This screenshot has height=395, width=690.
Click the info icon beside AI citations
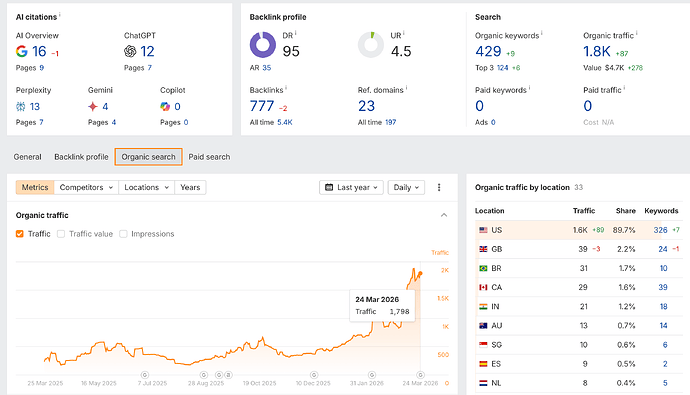60,15
